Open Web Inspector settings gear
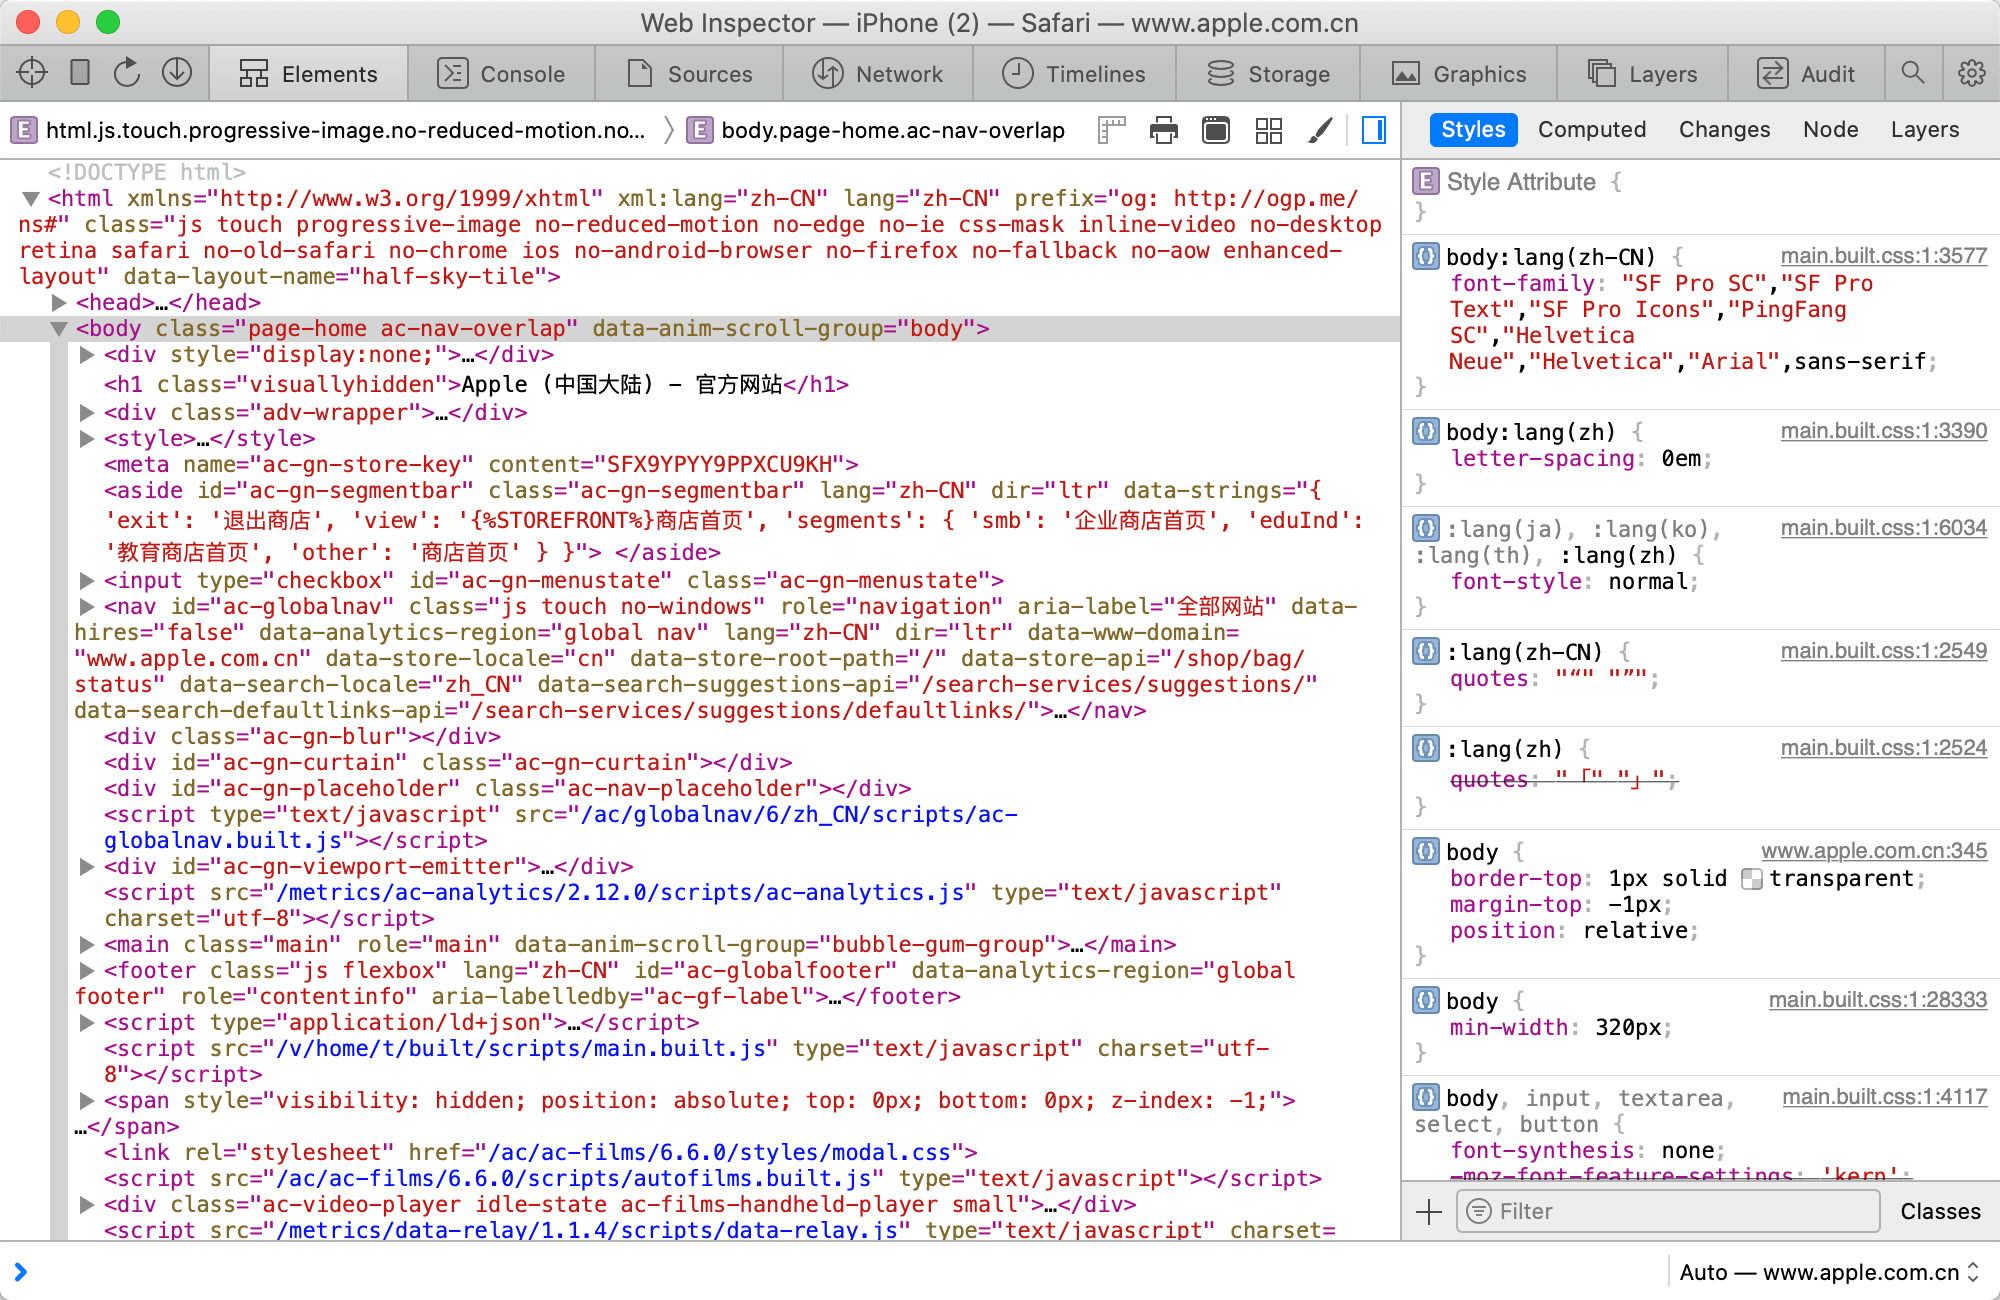2000x1300 pixels. 1971,73
